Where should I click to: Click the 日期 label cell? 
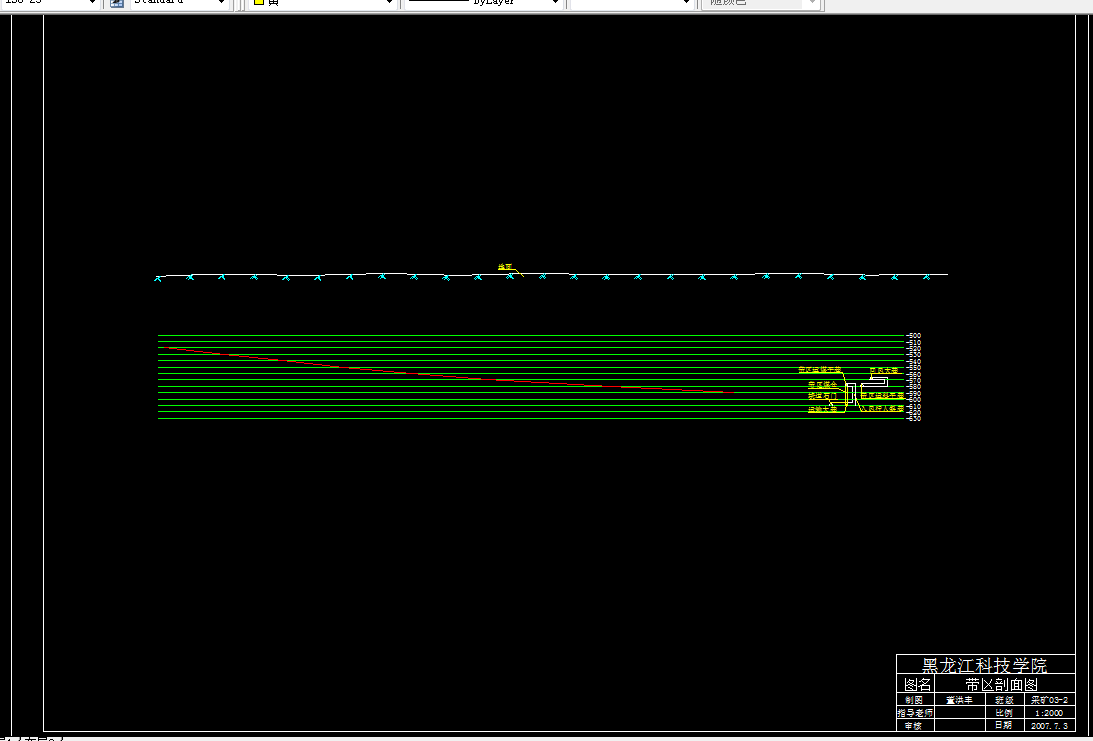pos(1004,726)
